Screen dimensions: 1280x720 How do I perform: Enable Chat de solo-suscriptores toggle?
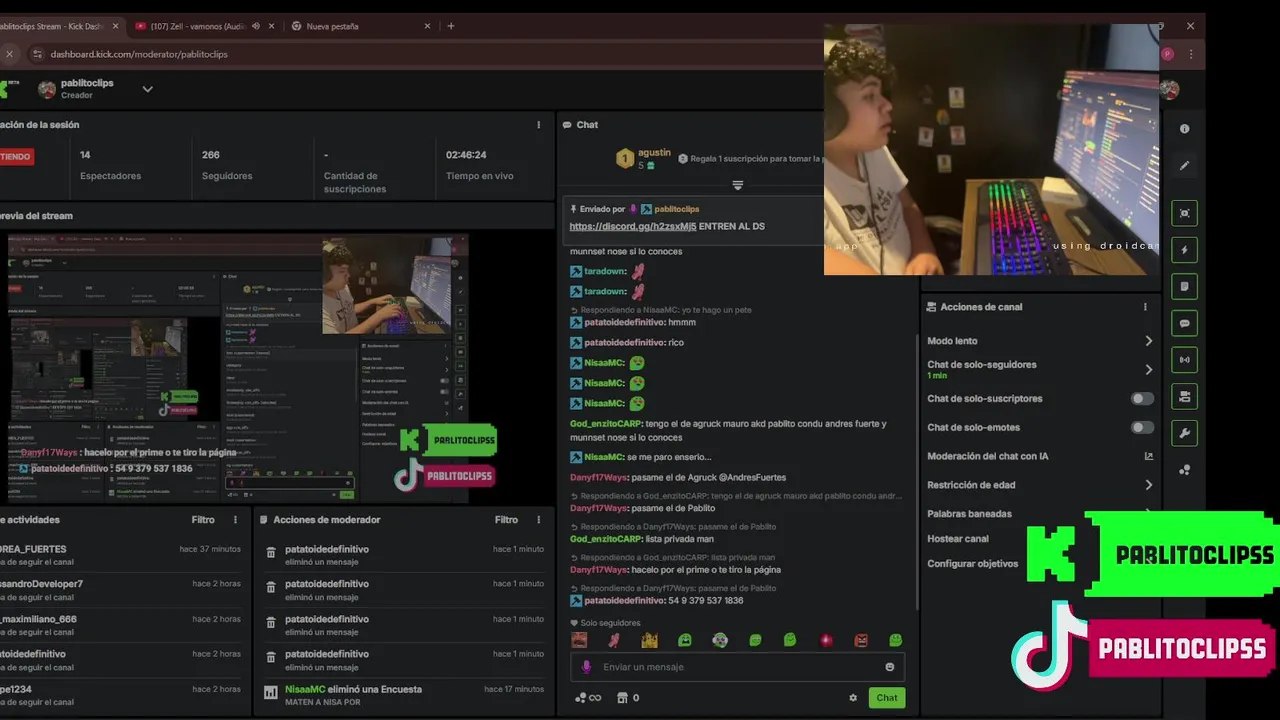[1142, 398]
